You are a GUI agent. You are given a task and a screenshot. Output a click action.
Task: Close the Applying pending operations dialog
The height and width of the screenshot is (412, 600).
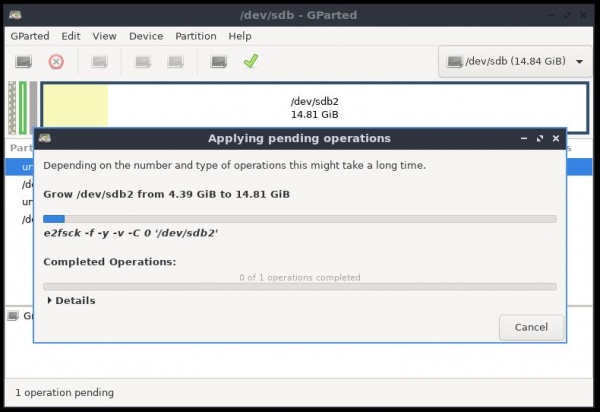click(556, 139)
